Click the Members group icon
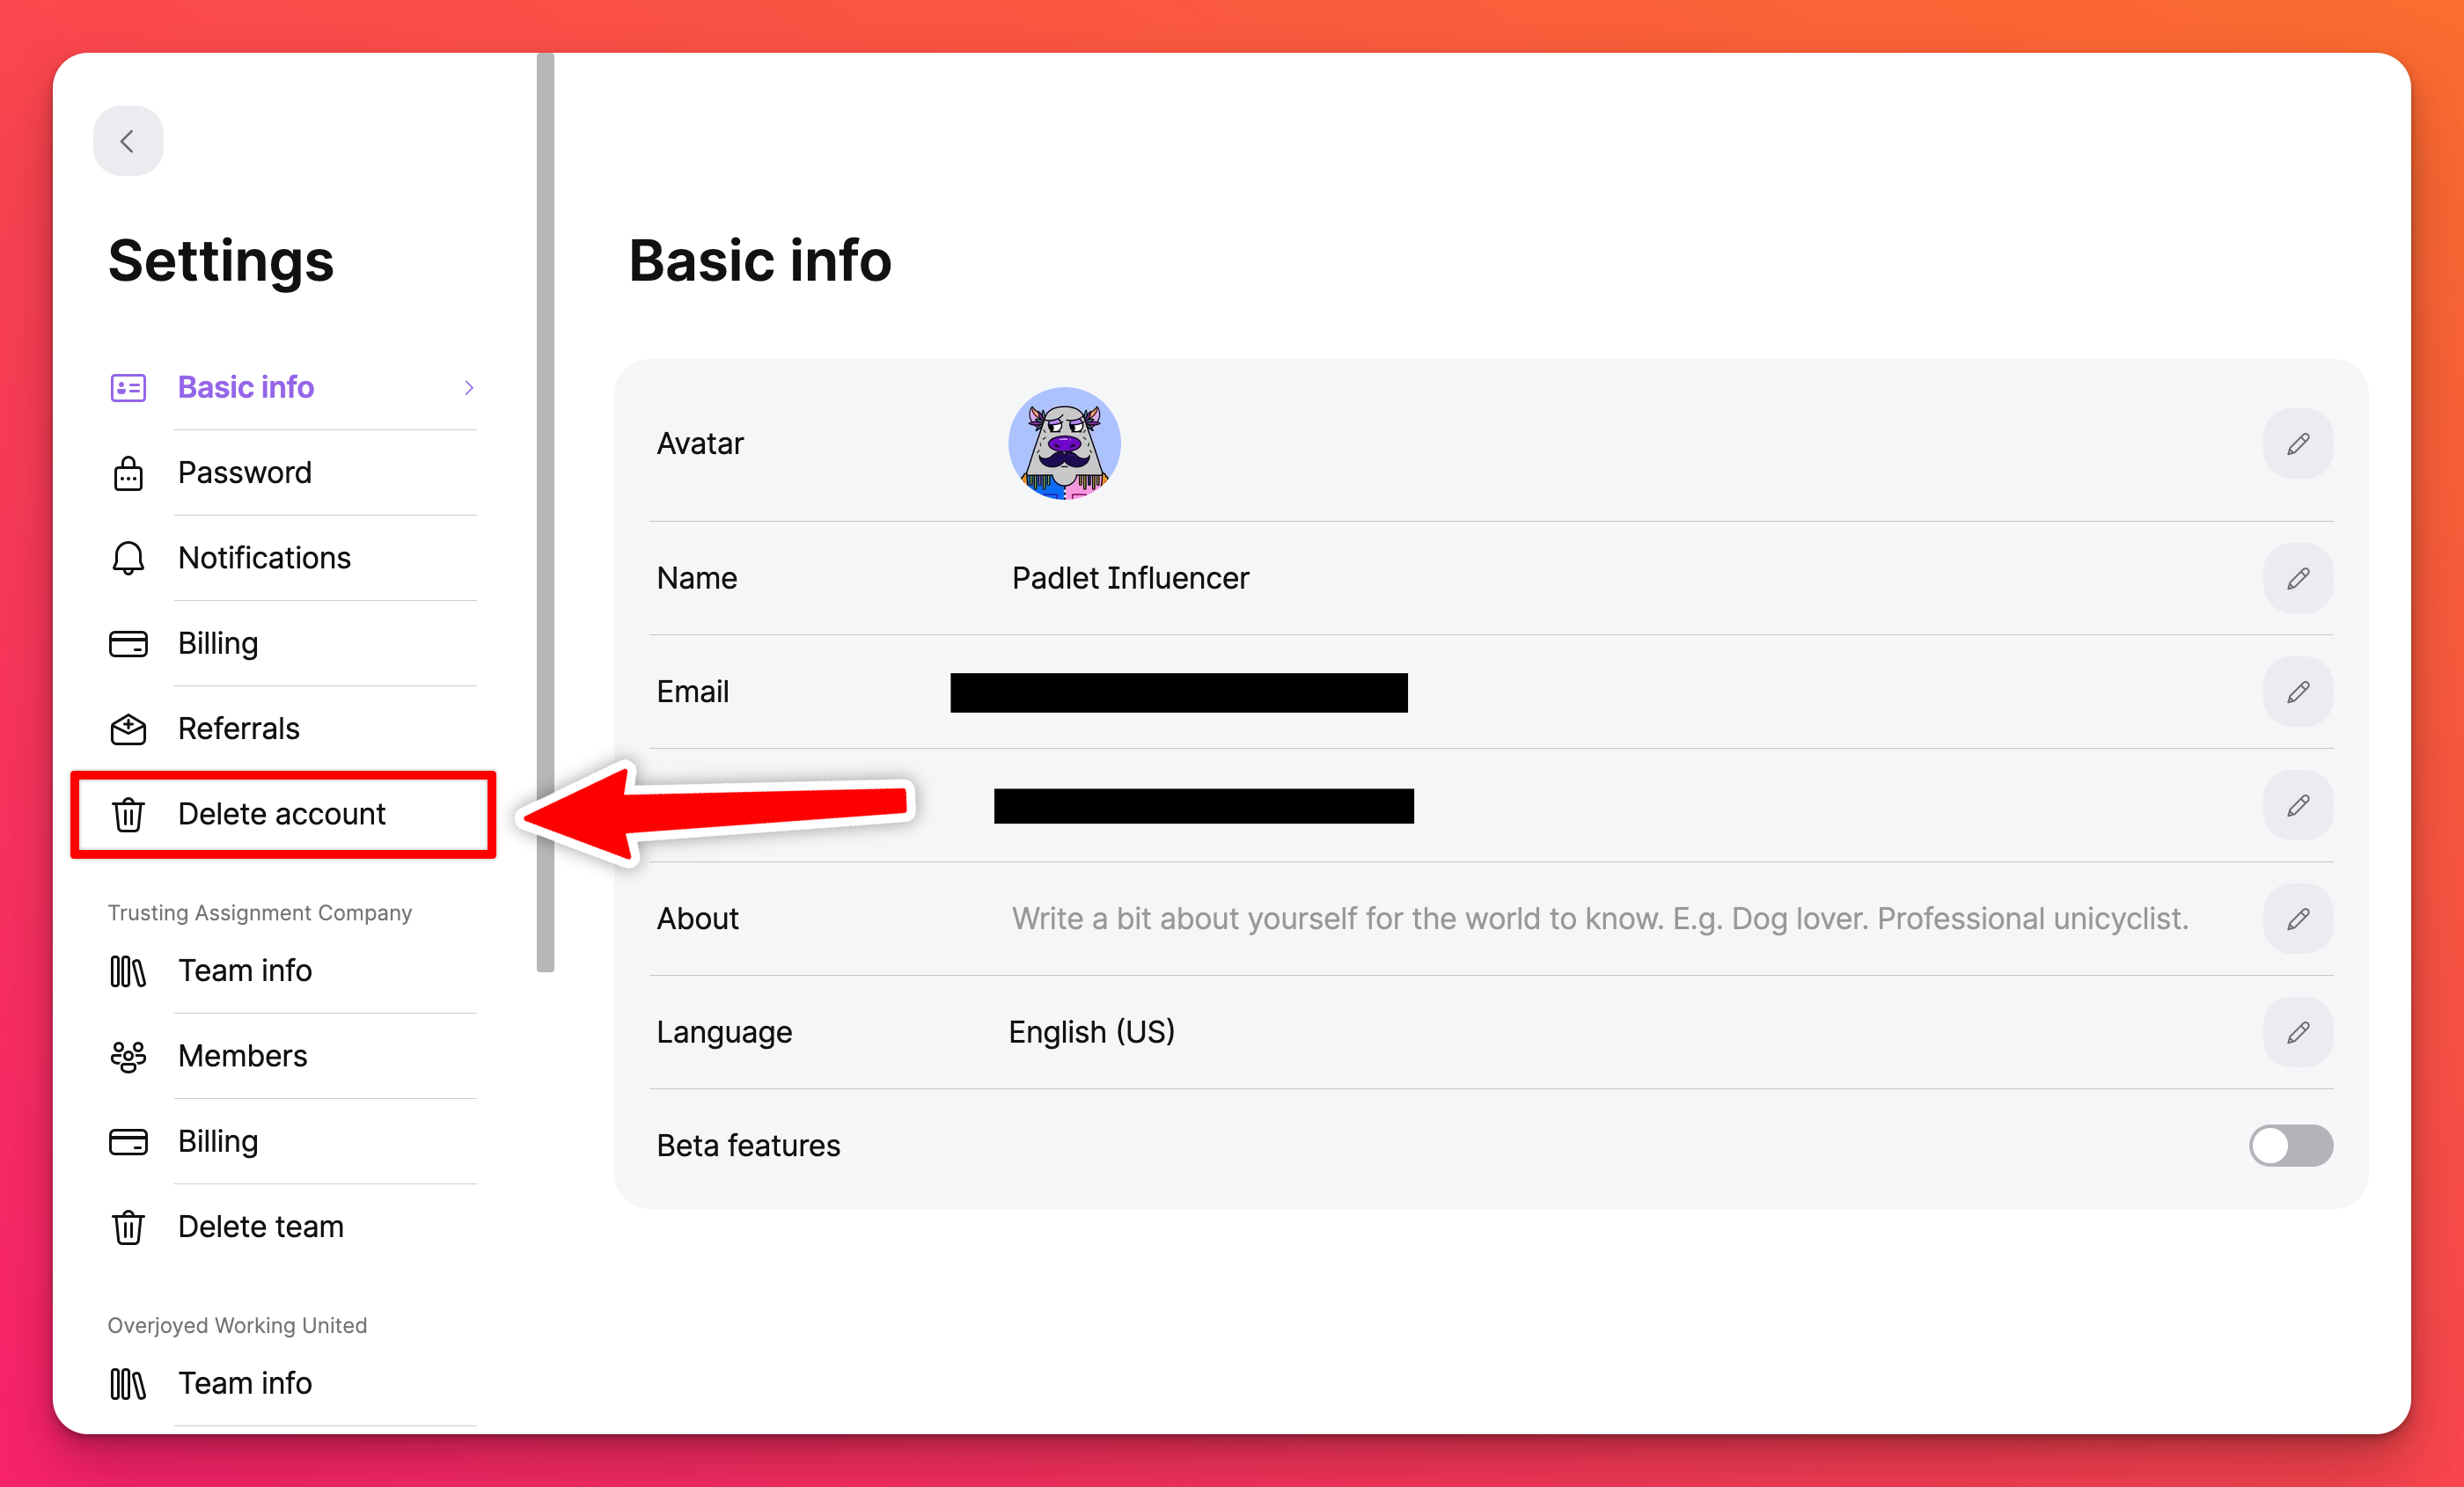This screenshot has width=2464, height=1487. point(132,1056)
